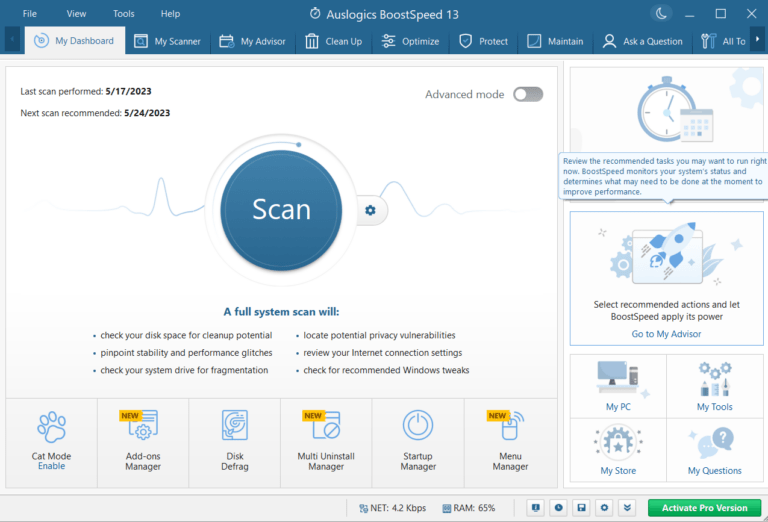768x522 pixels.
Task: Click Go to My Advisor link
Action: [666, 334]
